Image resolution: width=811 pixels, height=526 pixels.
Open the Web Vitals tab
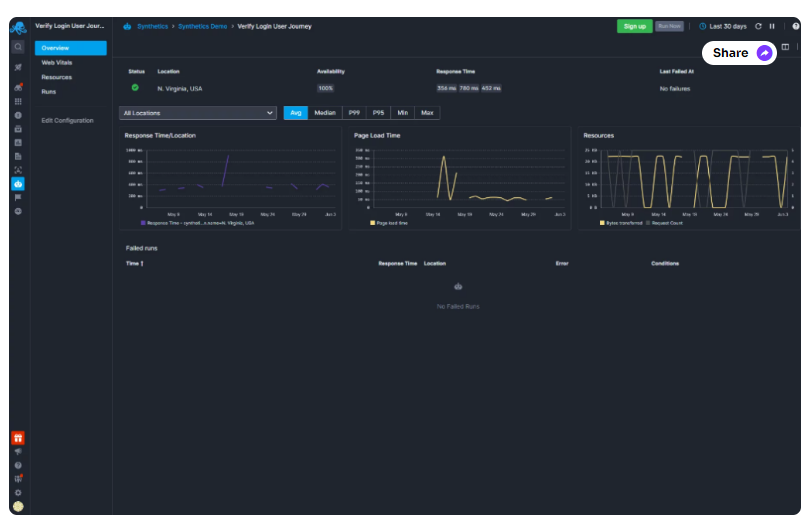pyautogui.click(x=57, y=63)
